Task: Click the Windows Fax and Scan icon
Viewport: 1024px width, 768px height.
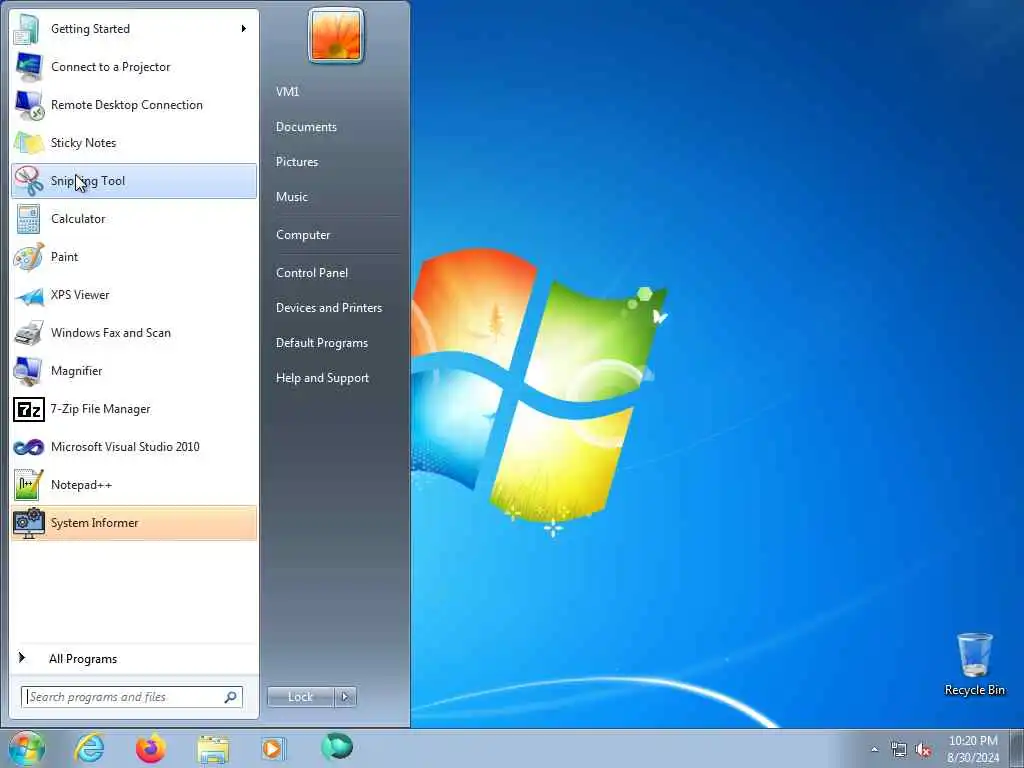Action: tap(28, 333)
